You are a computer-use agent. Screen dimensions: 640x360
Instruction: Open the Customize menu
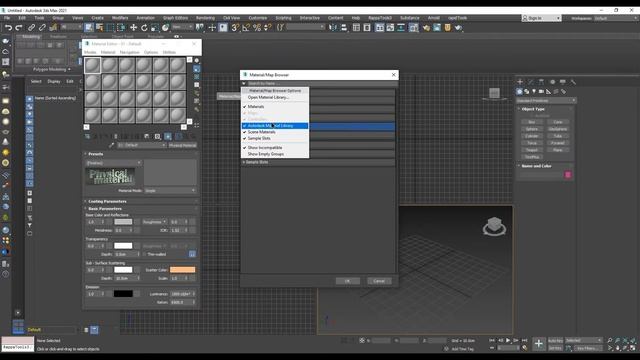point(258,18)
